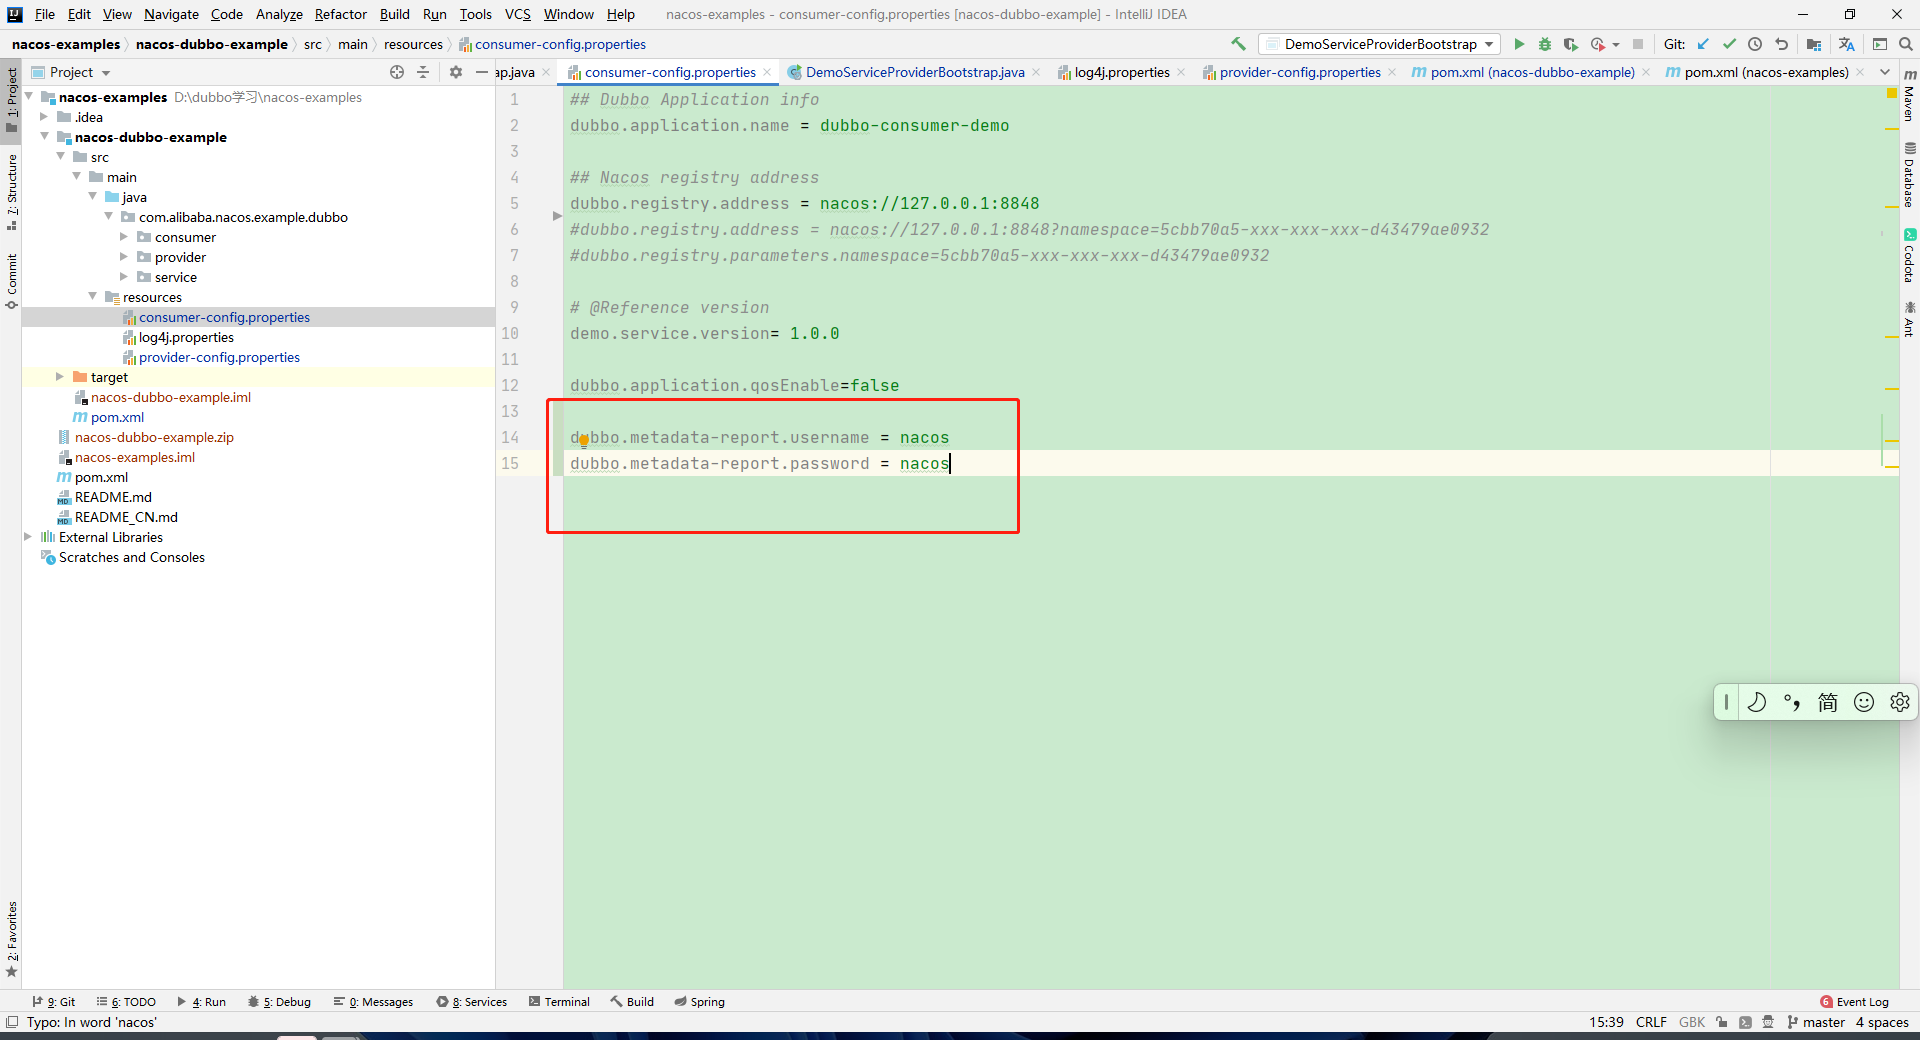Expand the target folder

tap(61, 377)
